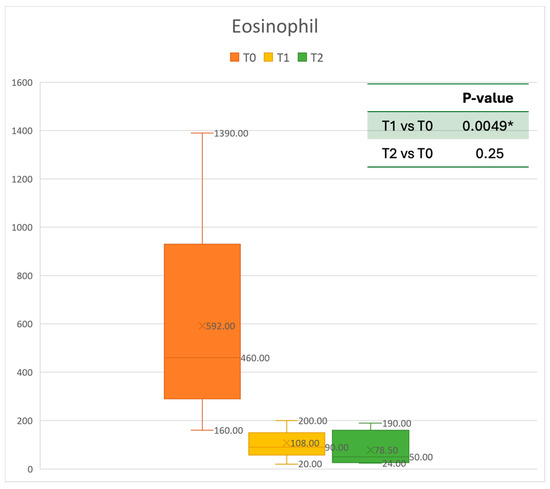Click the 1600 y-axis label
Viewport: 550px width, 489px height.
[22, 83]
